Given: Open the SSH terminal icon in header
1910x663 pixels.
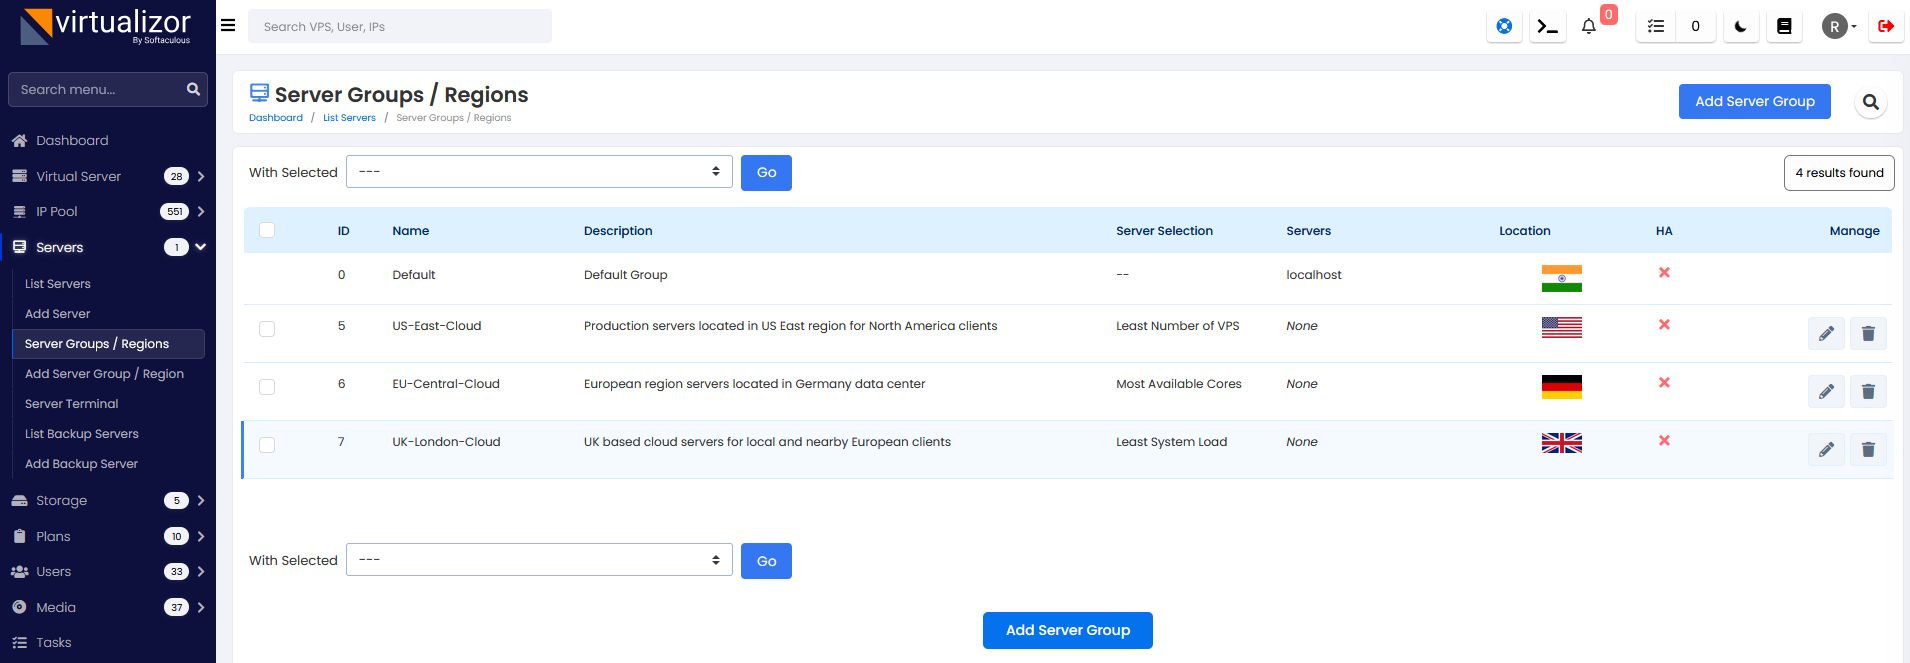Looking at the screenshot, I should point(1547,27).
